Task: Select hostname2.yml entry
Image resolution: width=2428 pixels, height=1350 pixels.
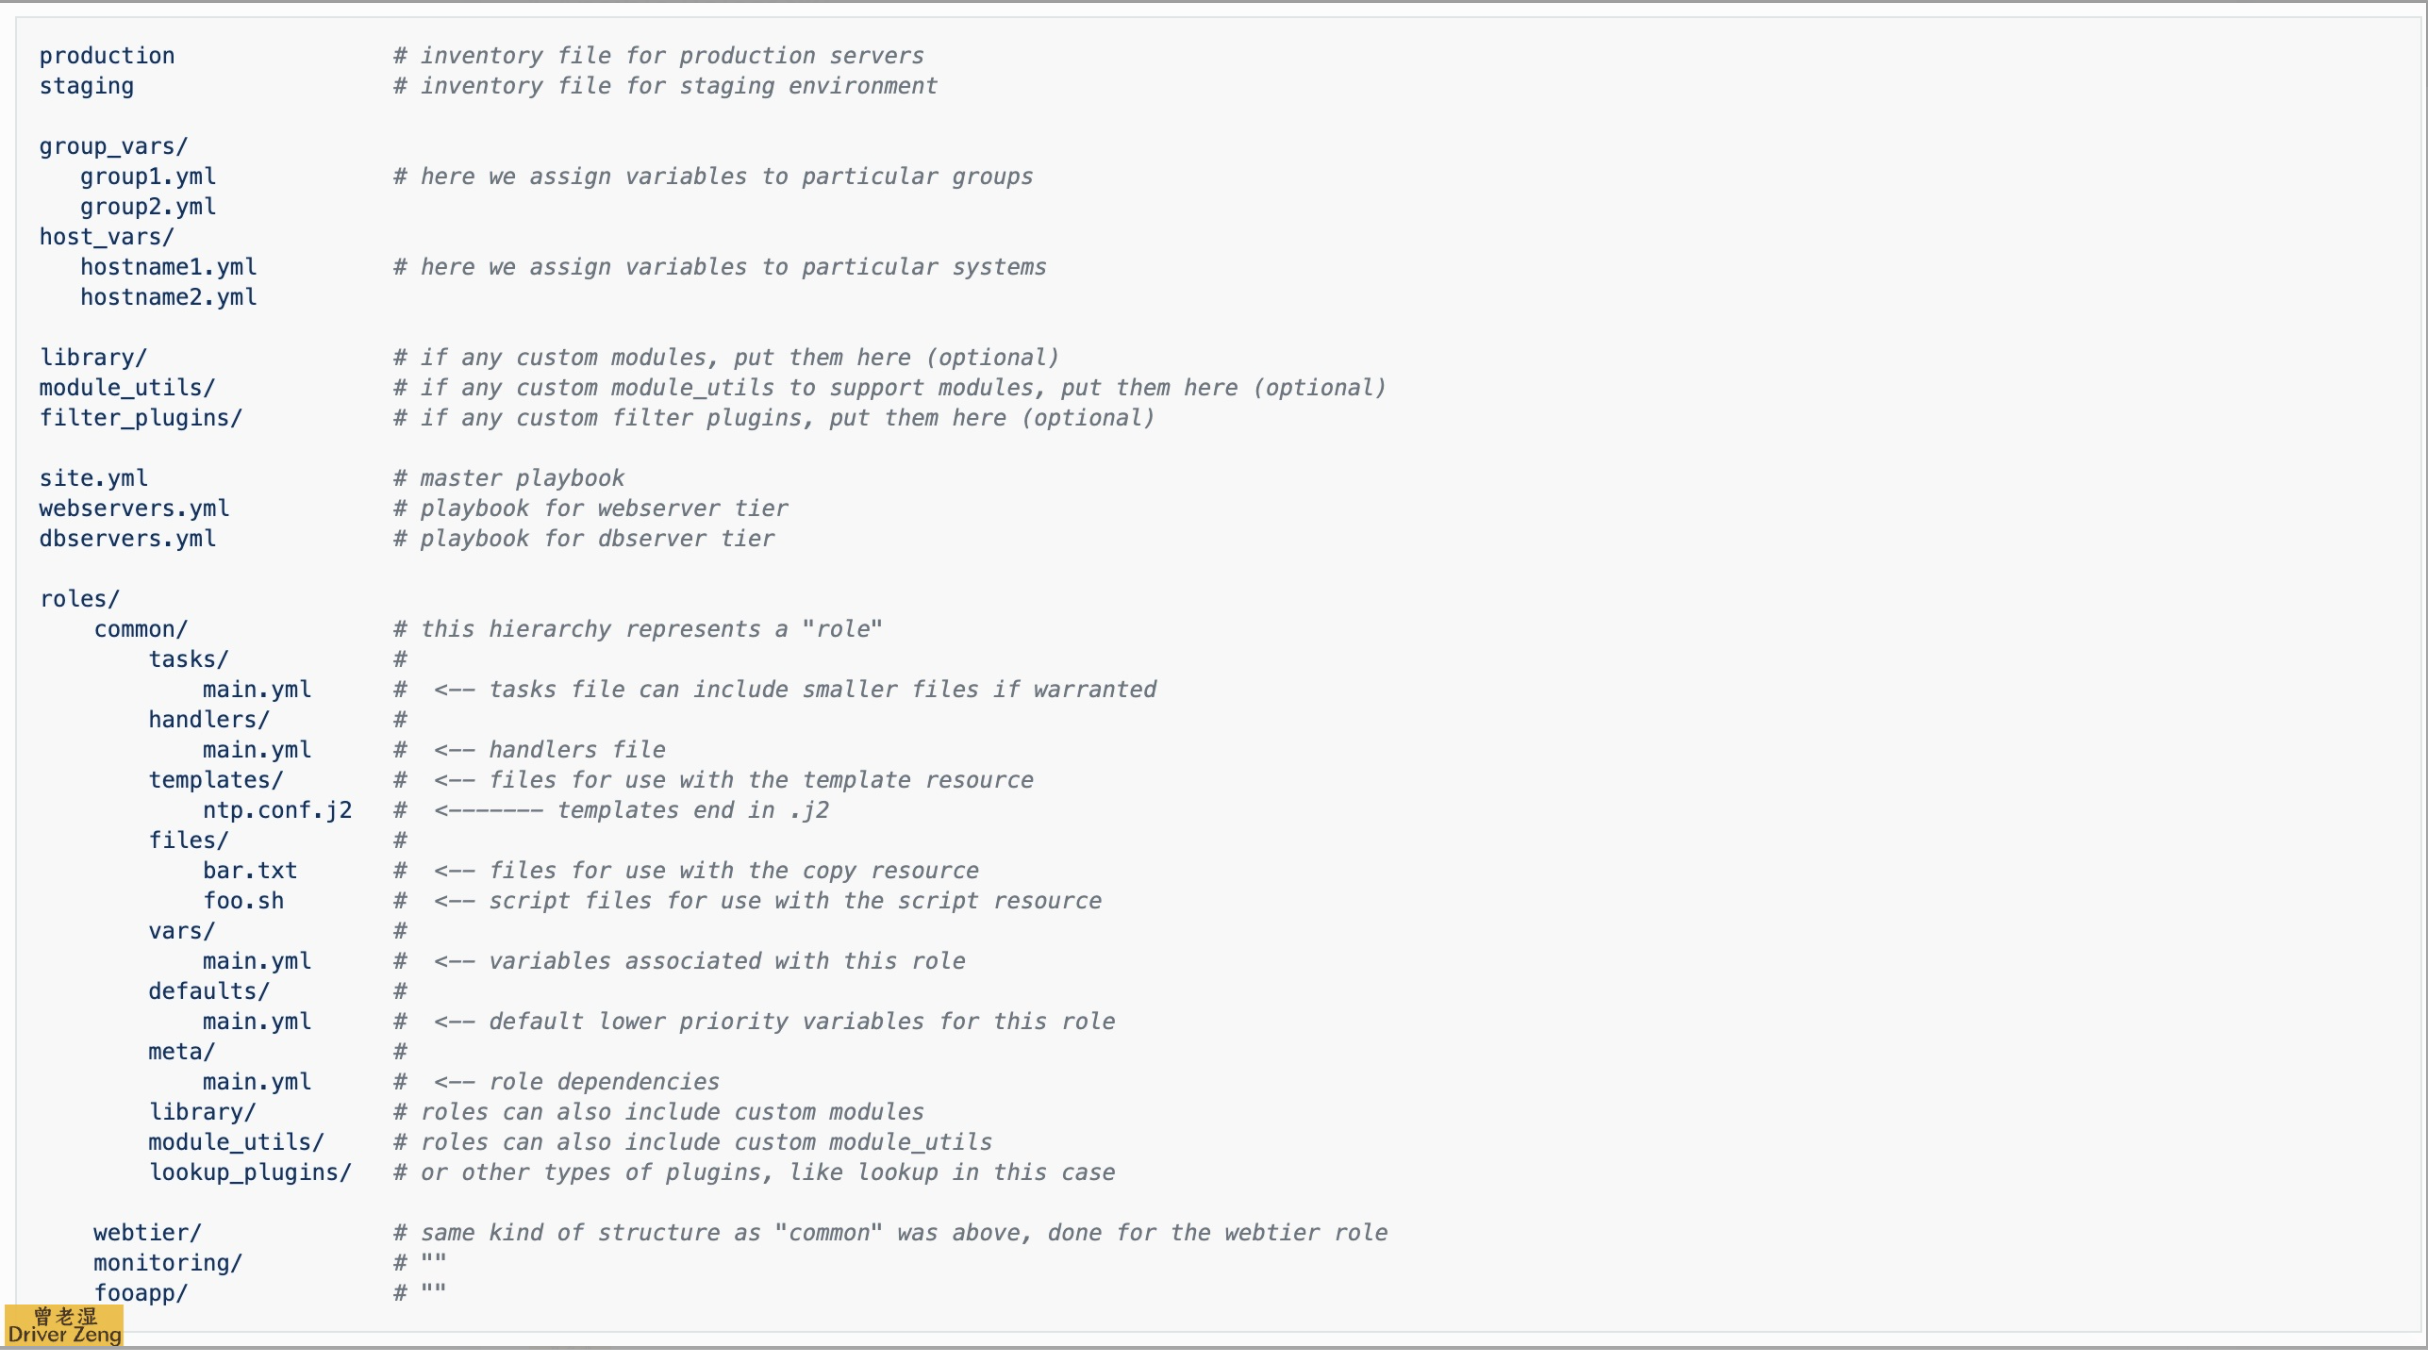Action: click(168, 297)
